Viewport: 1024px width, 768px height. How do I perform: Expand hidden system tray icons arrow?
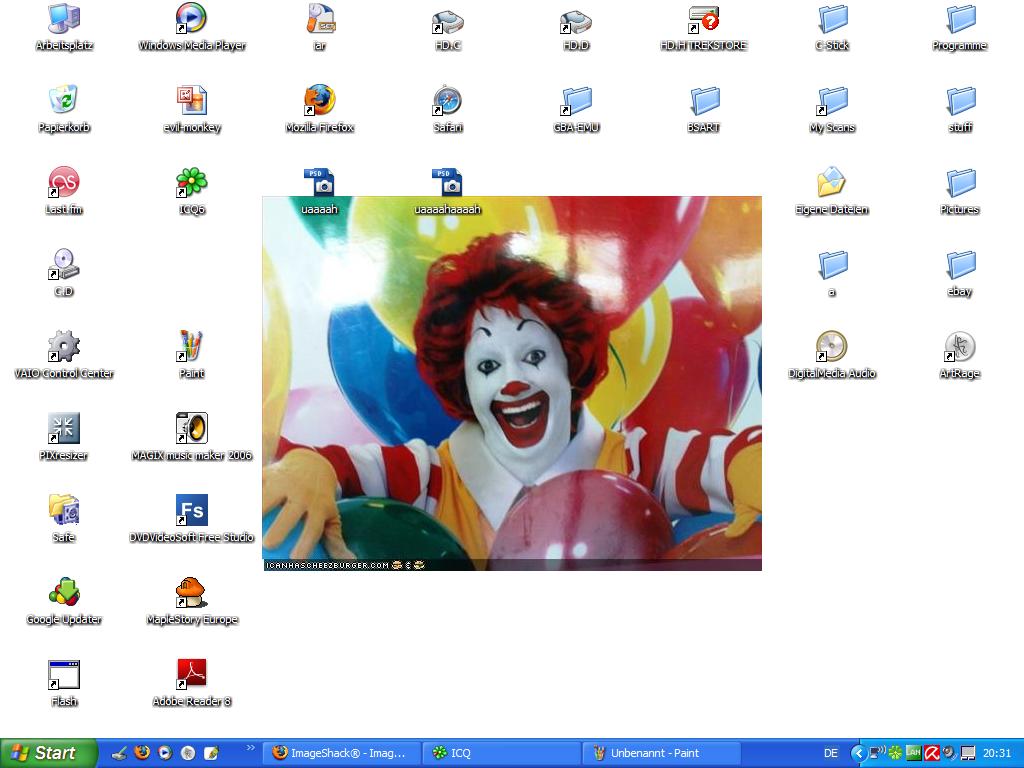click(x=858, y=753)
